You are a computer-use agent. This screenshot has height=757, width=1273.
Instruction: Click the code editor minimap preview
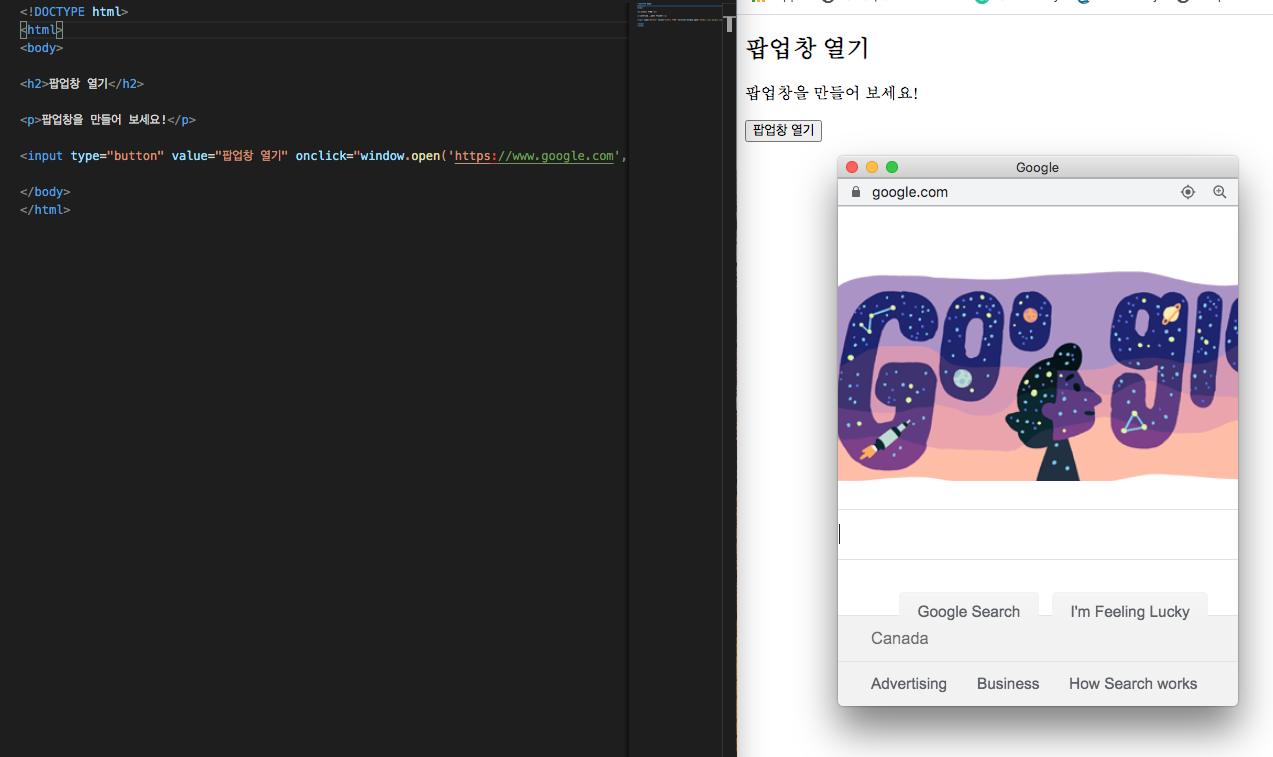677,15
